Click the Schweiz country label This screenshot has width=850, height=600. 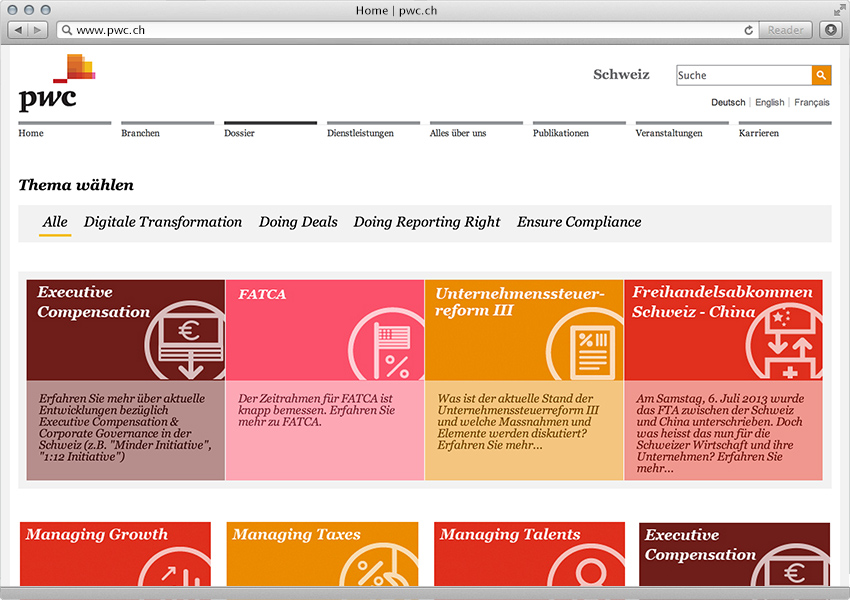[621, 74]
